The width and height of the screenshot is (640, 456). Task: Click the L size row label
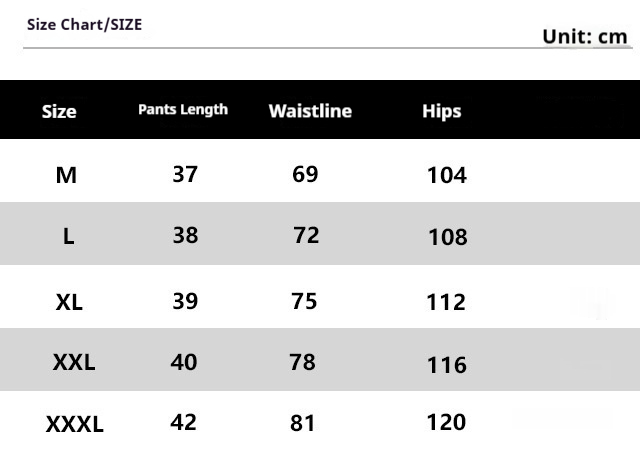(x=69, y=236)
